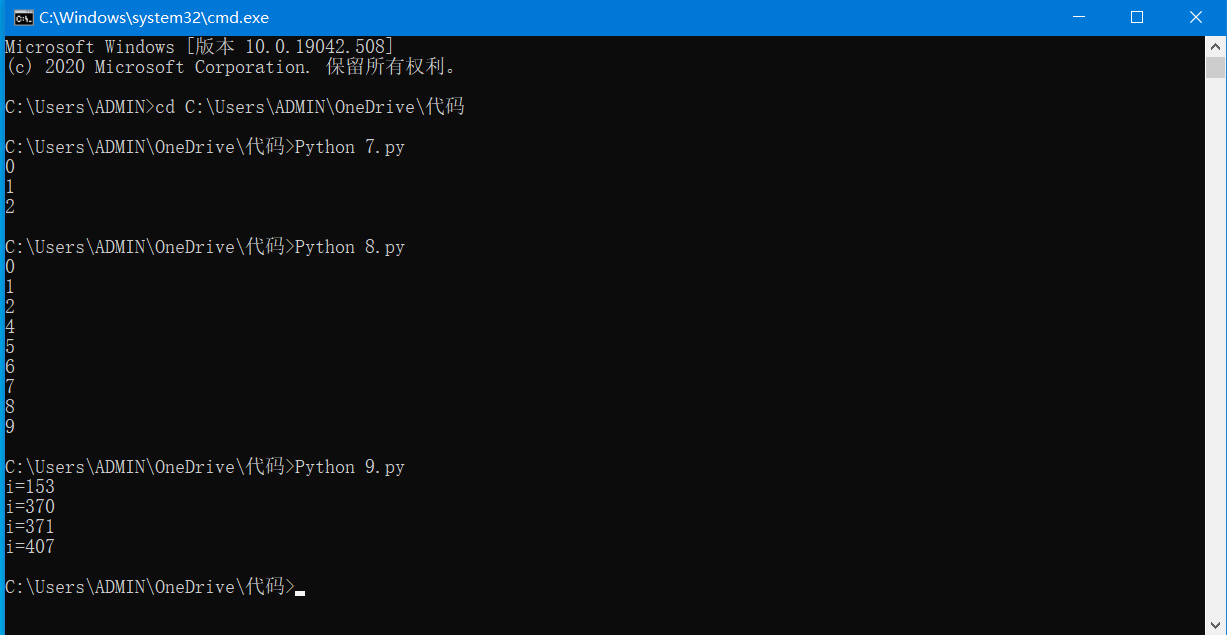Click the C:\Windows\system32\cmd.exe title text
1227x635 pixels.
point(154,18)
